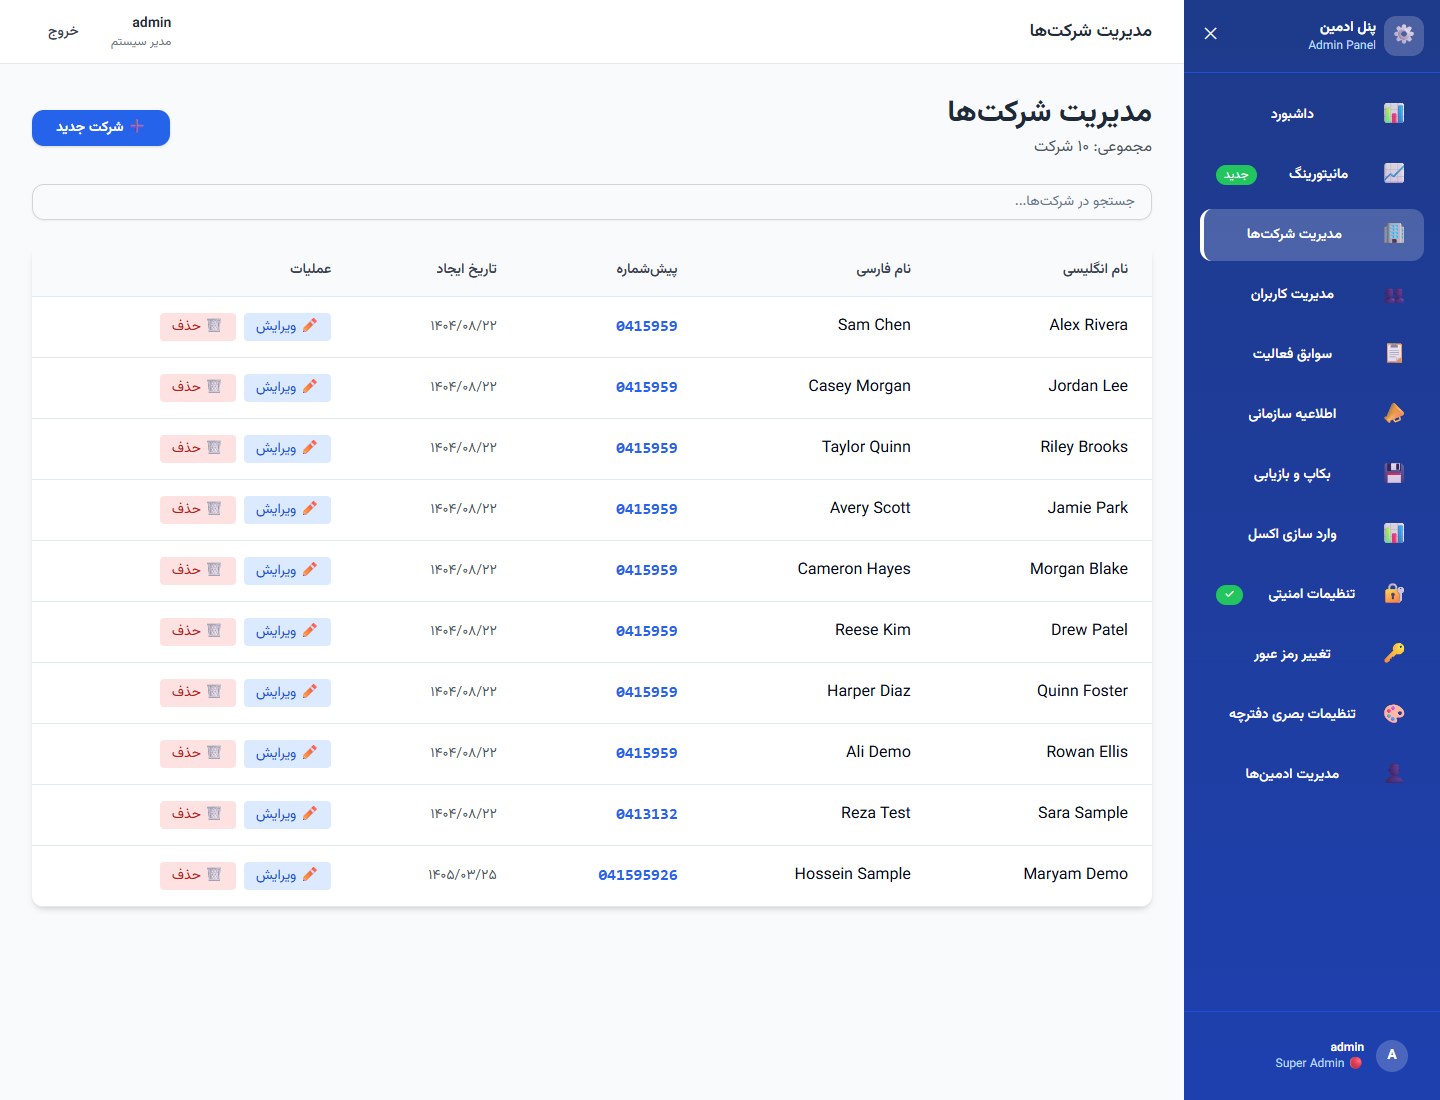
Task: Click the green checkmark badge beside security settings
Action: coord(1229,595)
